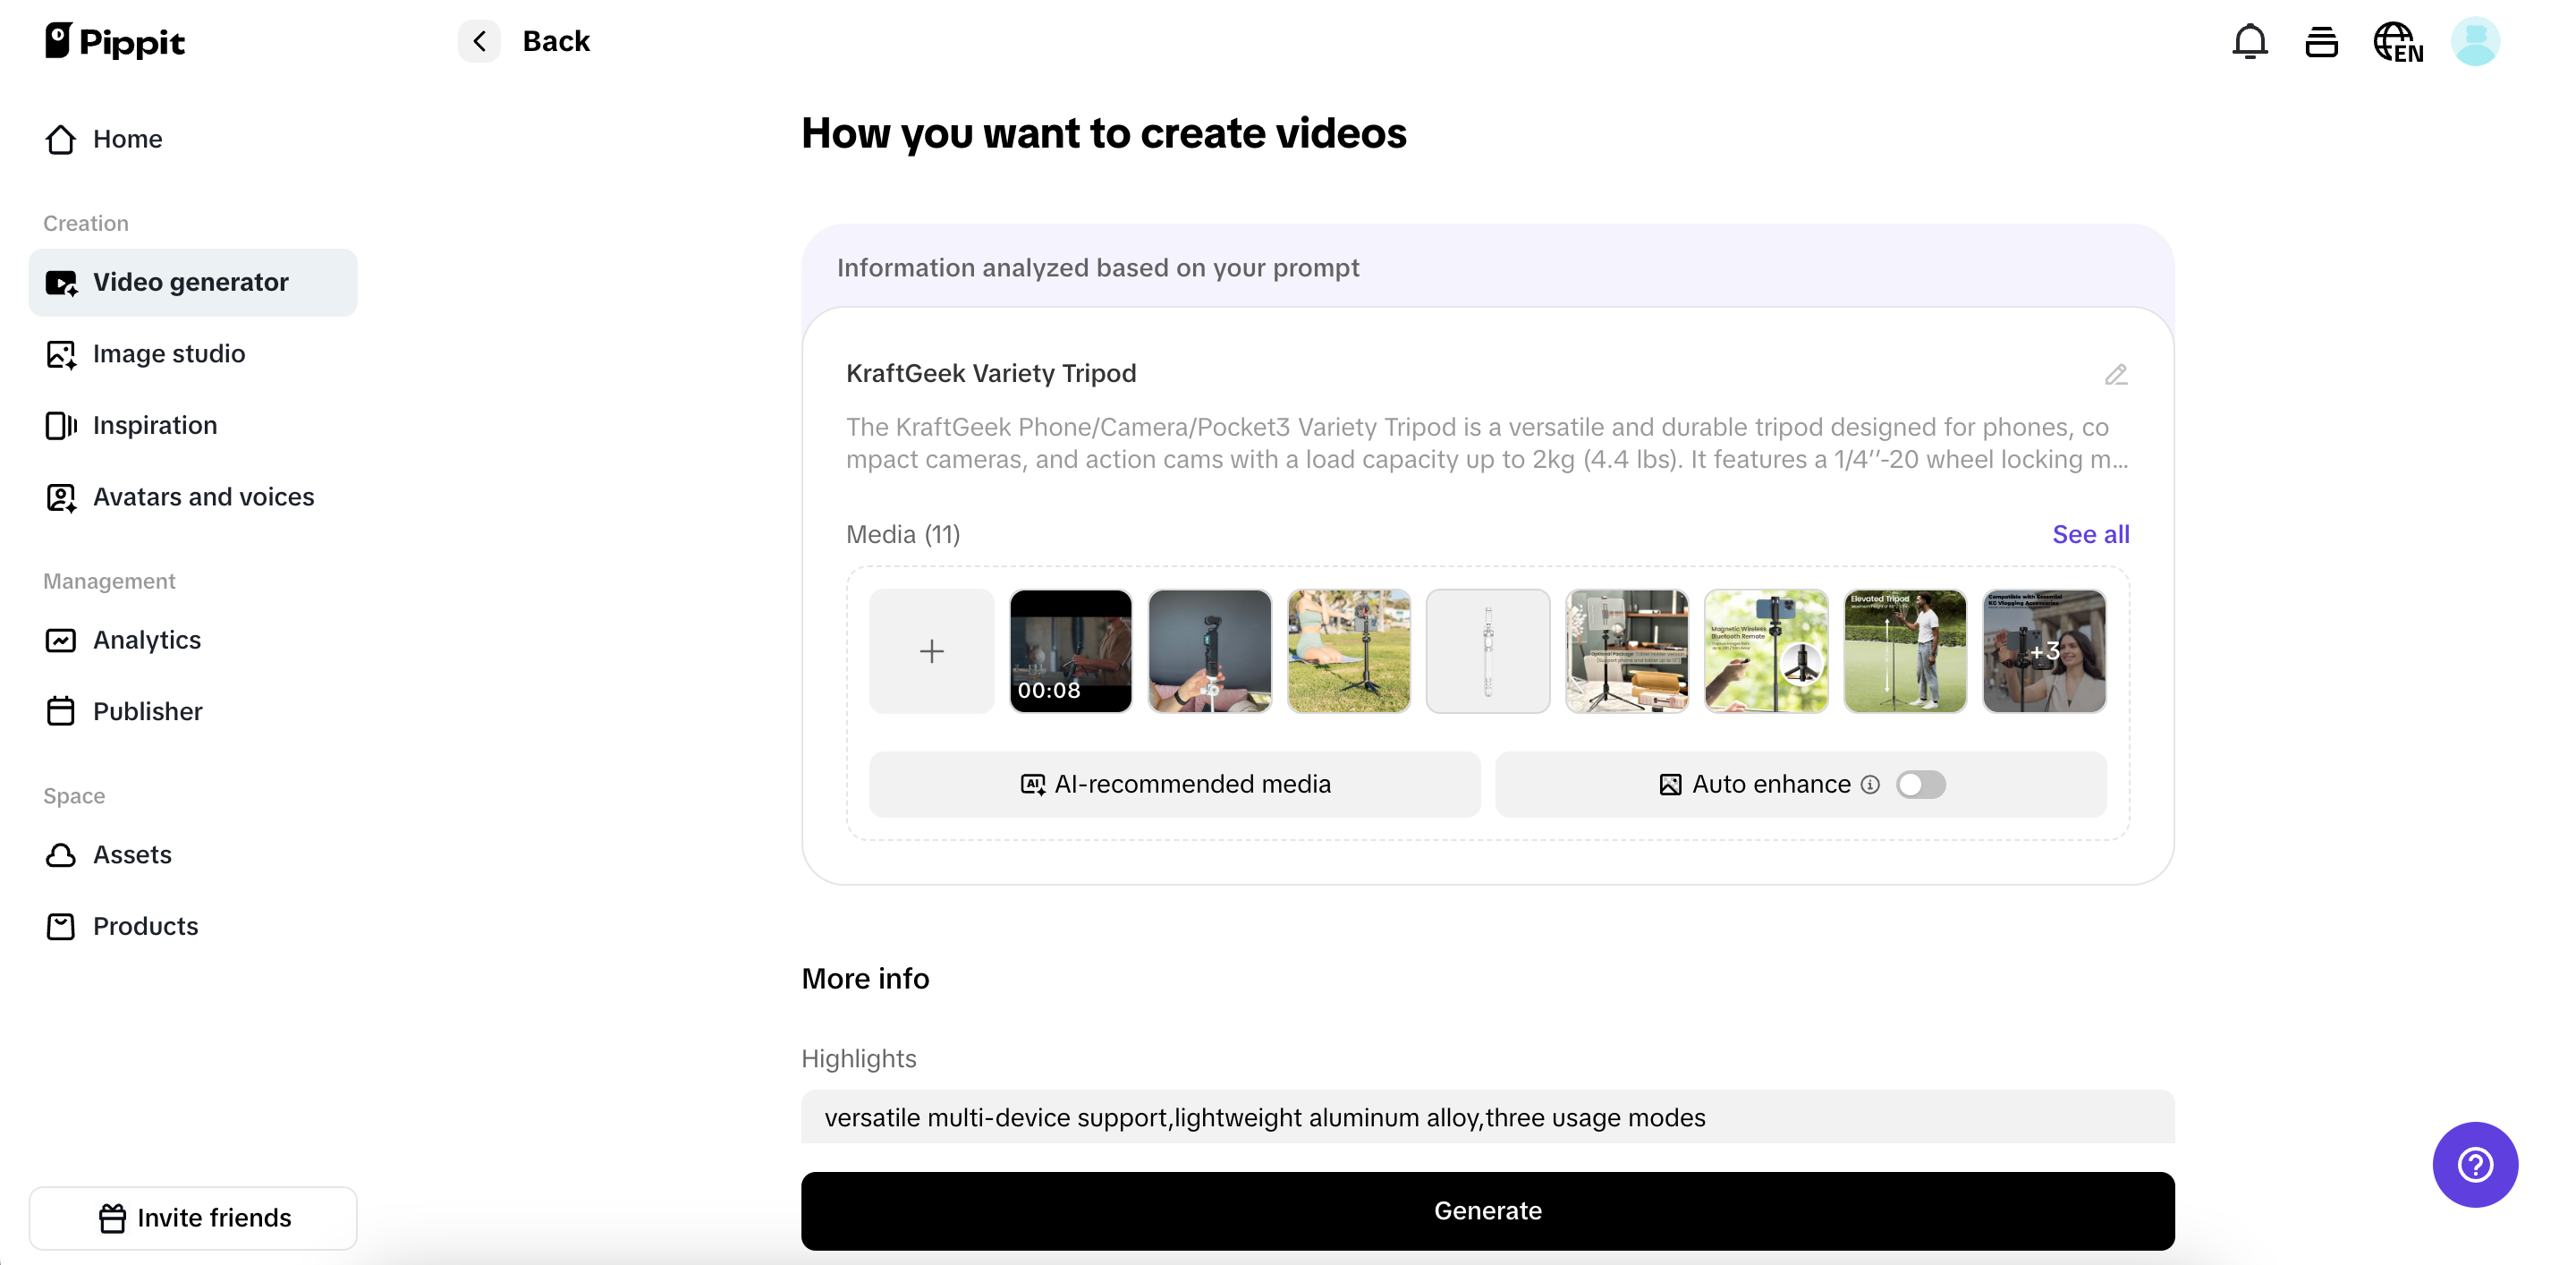
Task: Open the user profile avatar
Action: point(2475,42)
